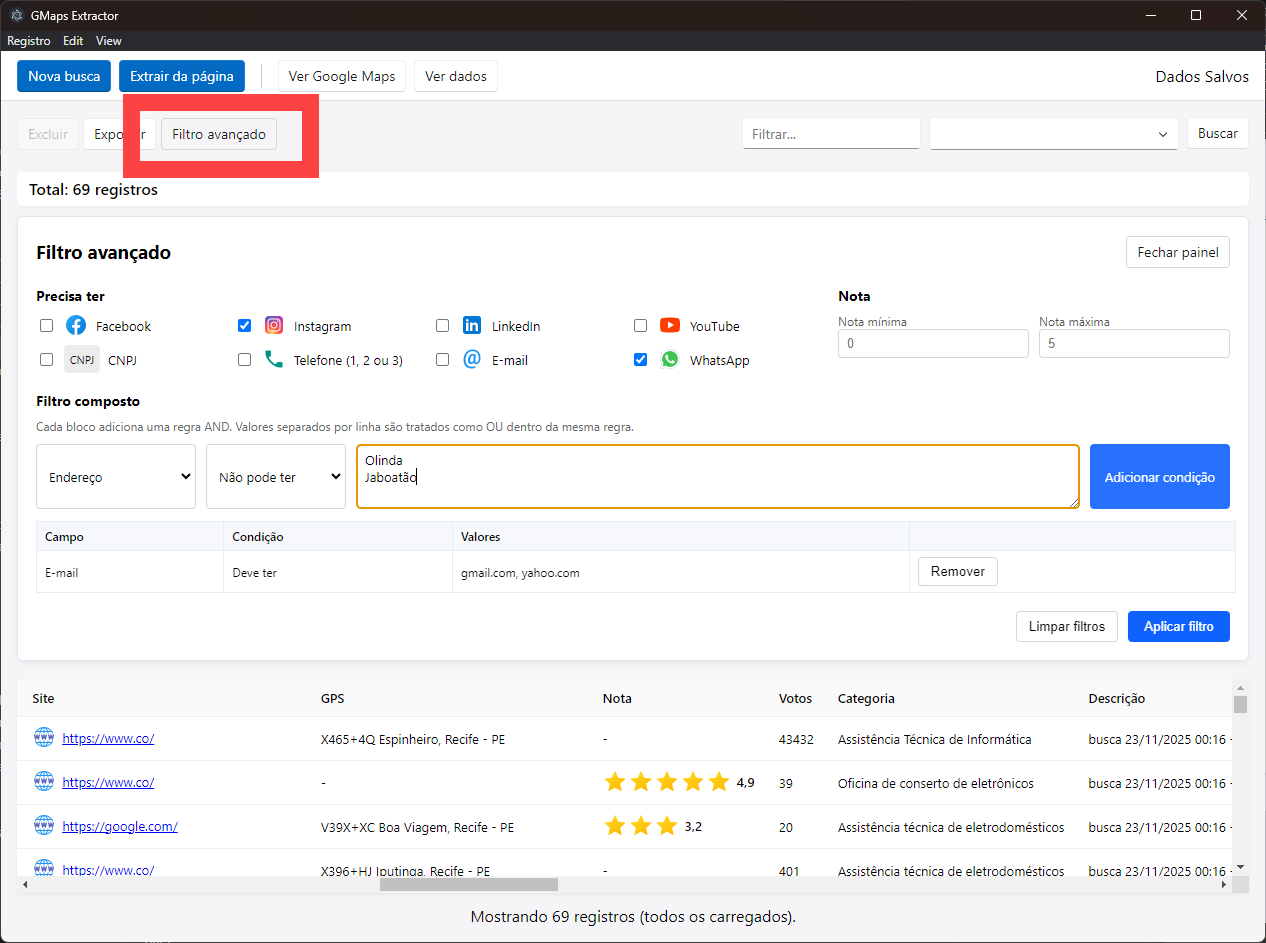Click the CNPJ badge icon
Viewport: 1266px width, 943px height.
pos(82,360)
